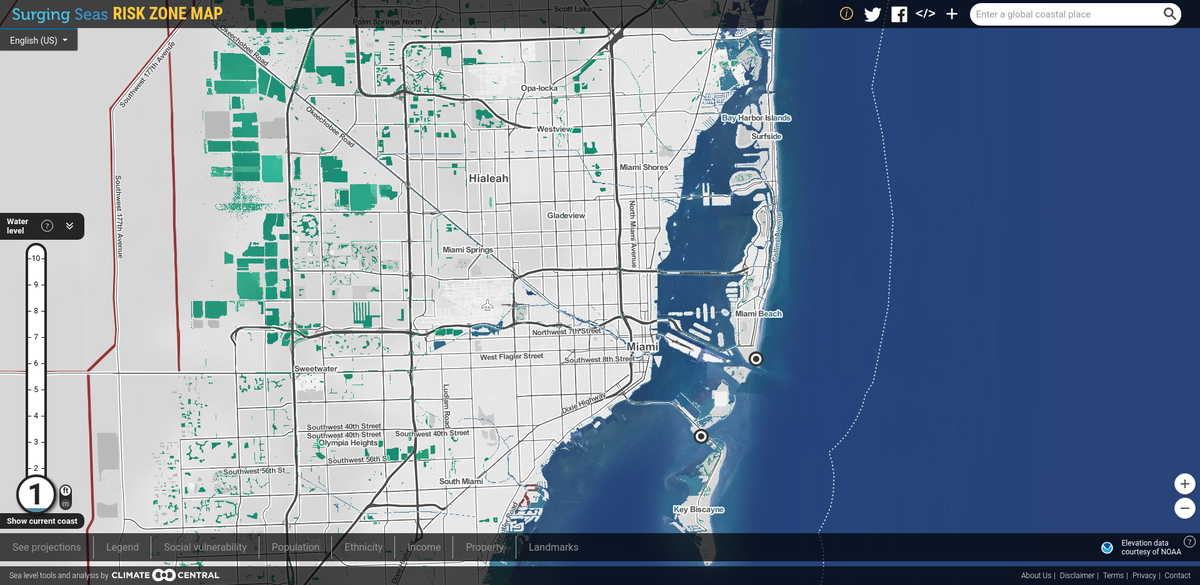Click the Miami Shores map label
Screen dimensions: 1200x585
click(644, 167)
